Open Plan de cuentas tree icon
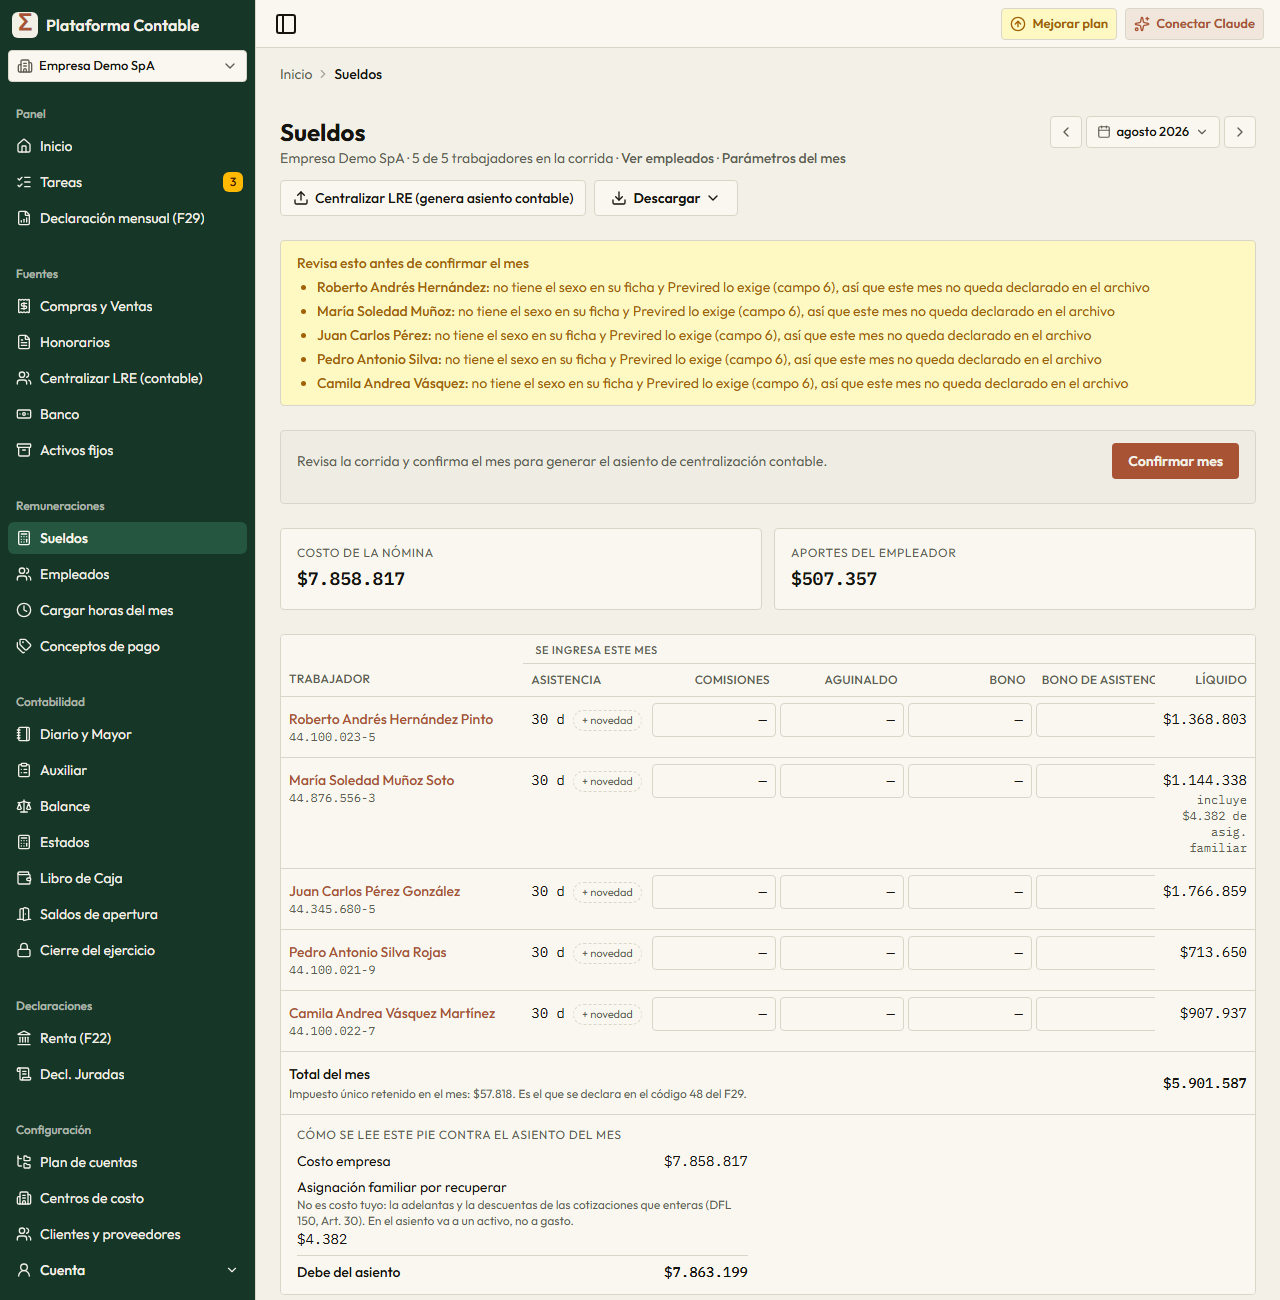The width and height of the screenshot is (1280, 1300). (x=24, y=1162)
